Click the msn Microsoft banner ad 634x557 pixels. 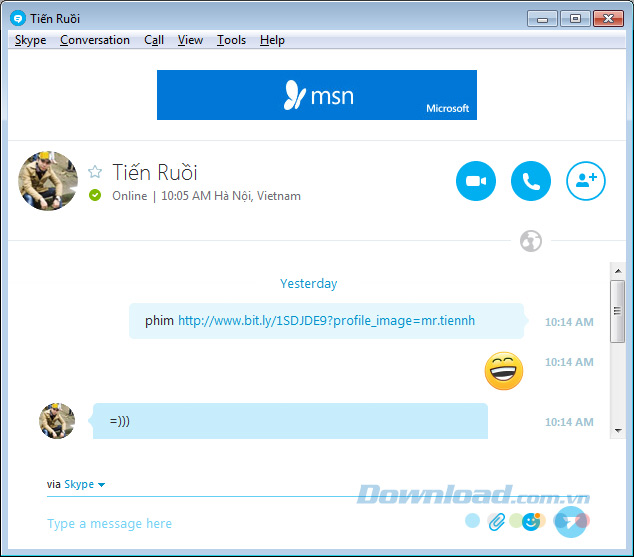(x=317, y=95)
